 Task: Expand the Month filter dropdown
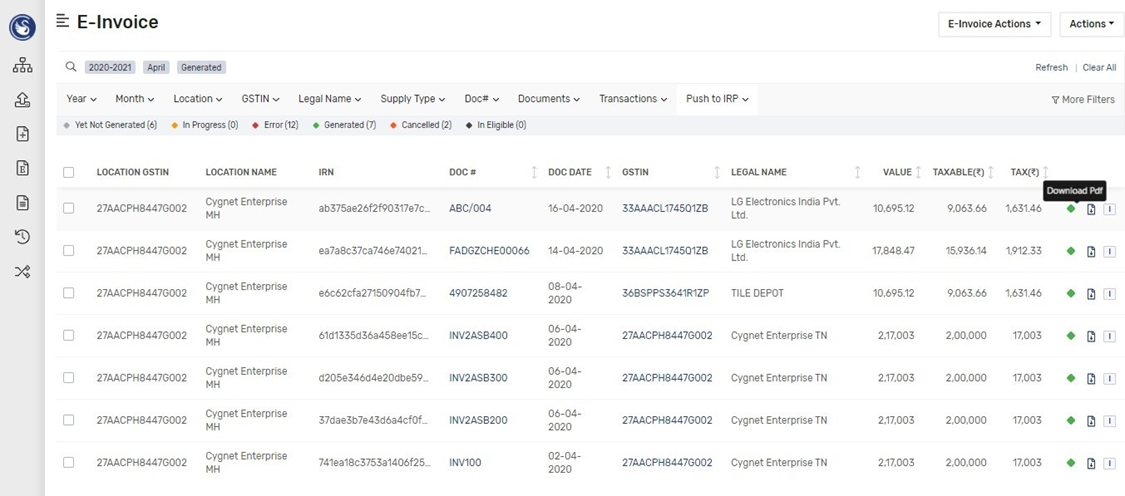[134, 99]
